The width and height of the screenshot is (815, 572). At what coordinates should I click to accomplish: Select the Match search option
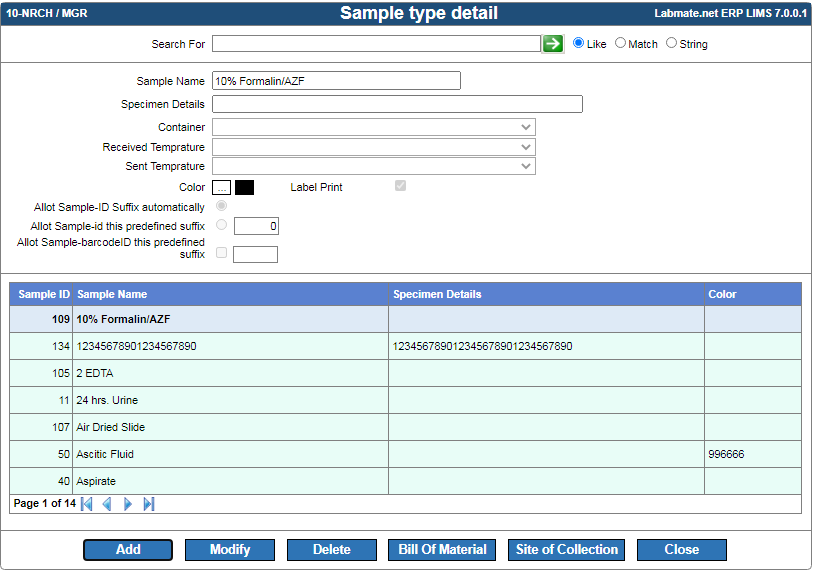click(x=620, y=43)
